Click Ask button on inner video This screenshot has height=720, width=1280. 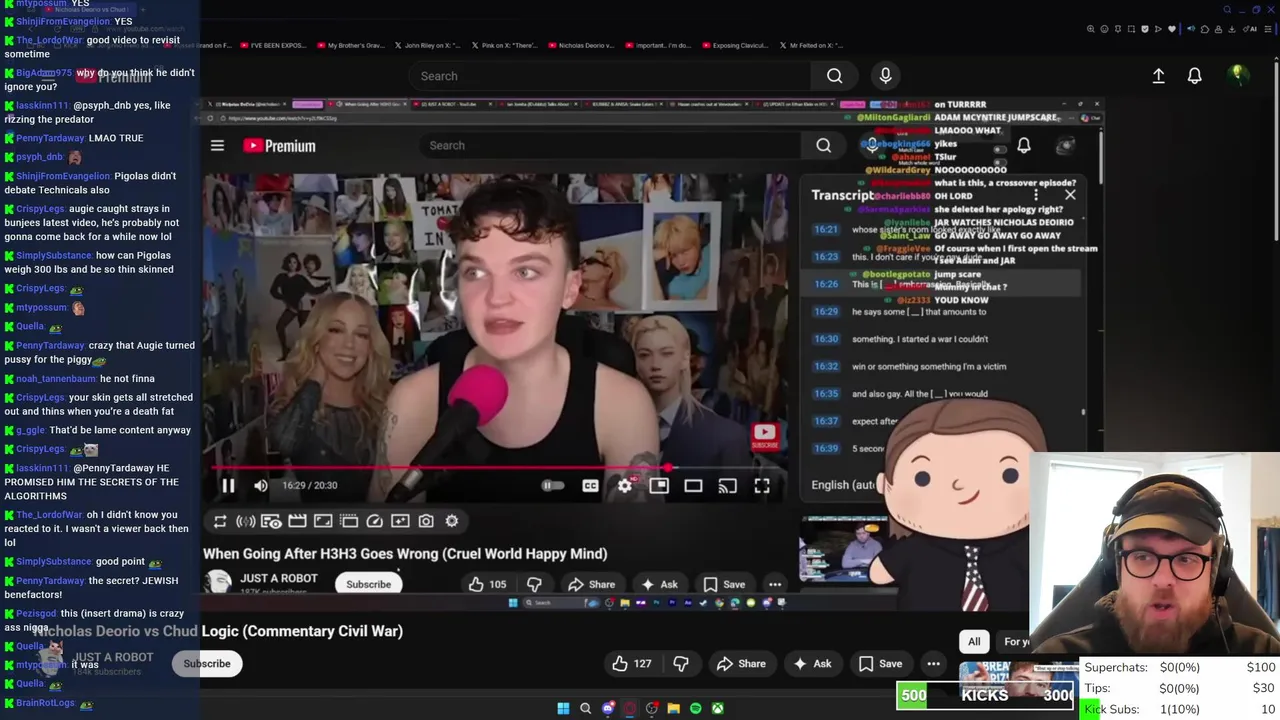(659, 585)
